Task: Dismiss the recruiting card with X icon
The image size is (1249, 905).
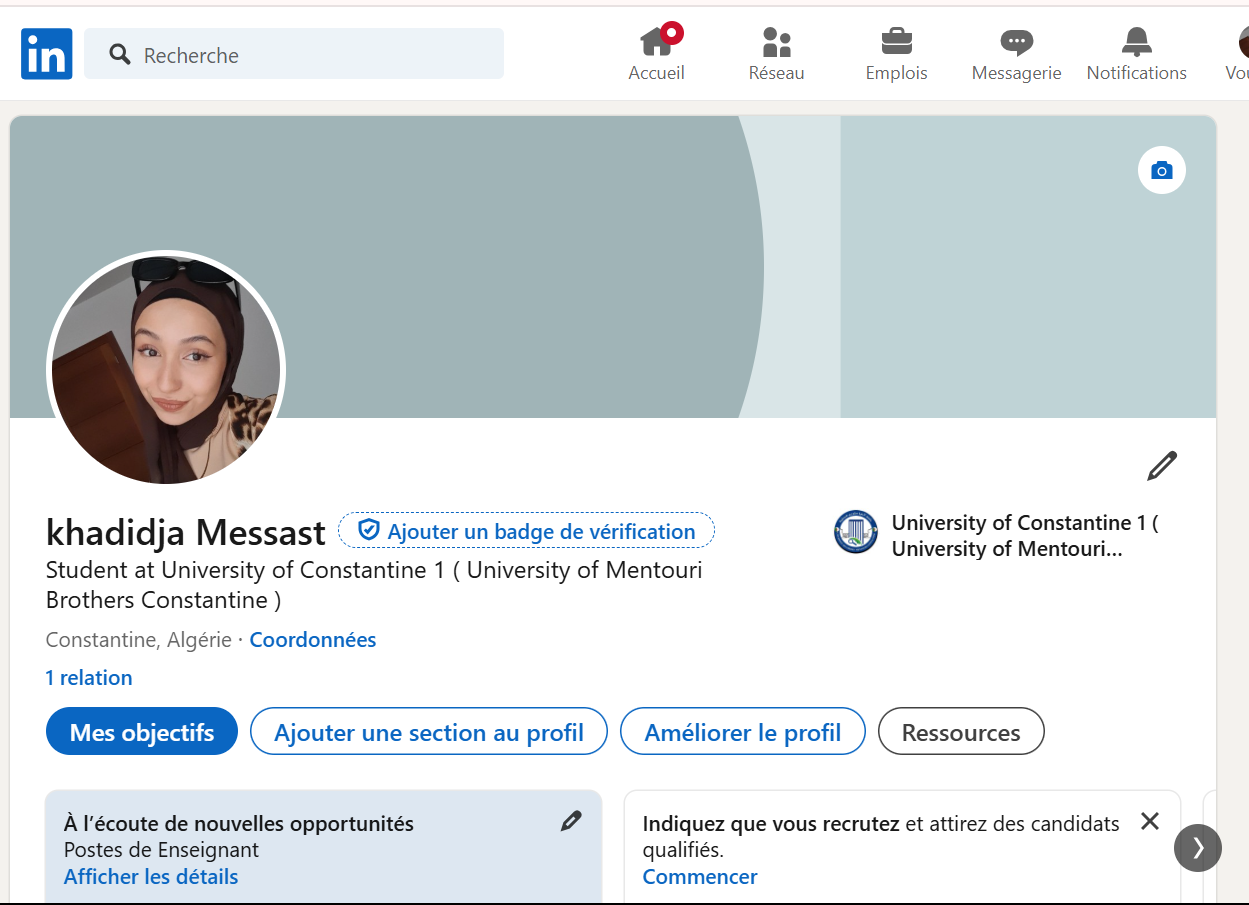Action: pyautogui.click(x=1150, y=821)
